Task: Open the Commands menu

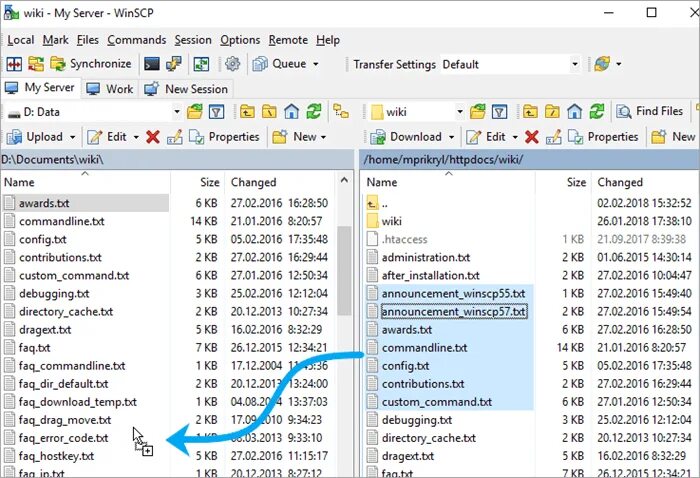Action: point(137,40)
